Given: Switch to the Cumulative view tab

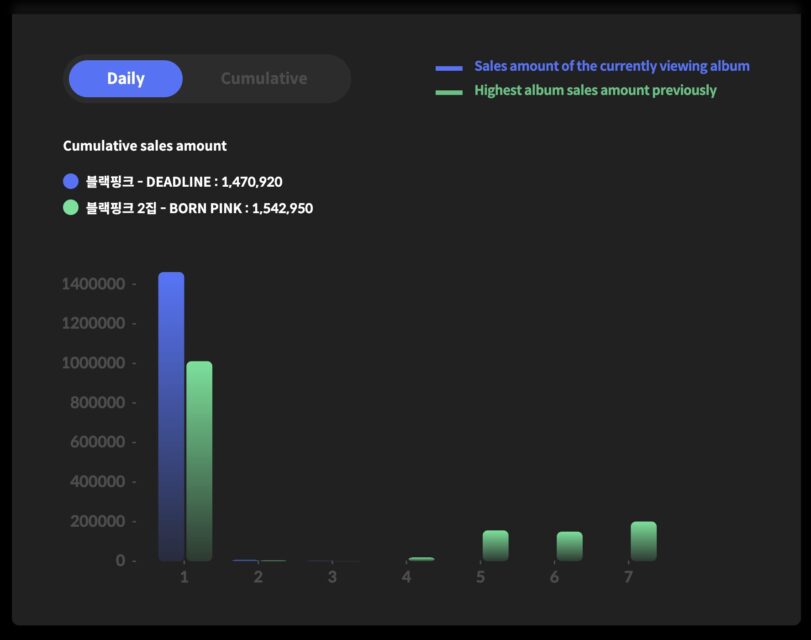Looking at the screenshot, I should (264, 79).
